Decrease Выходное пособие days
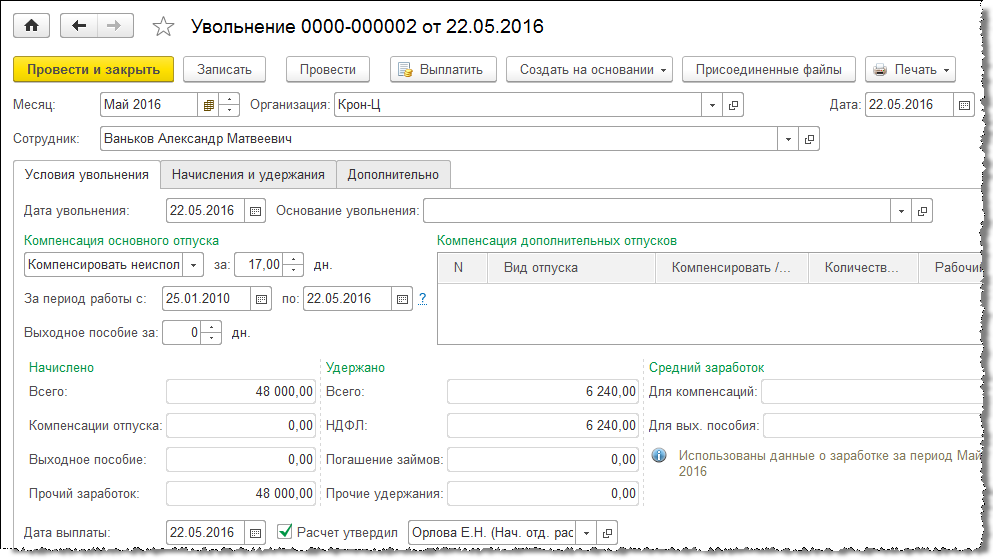The height and width of the screenshot is (559, 993). (x=211, y=339)
